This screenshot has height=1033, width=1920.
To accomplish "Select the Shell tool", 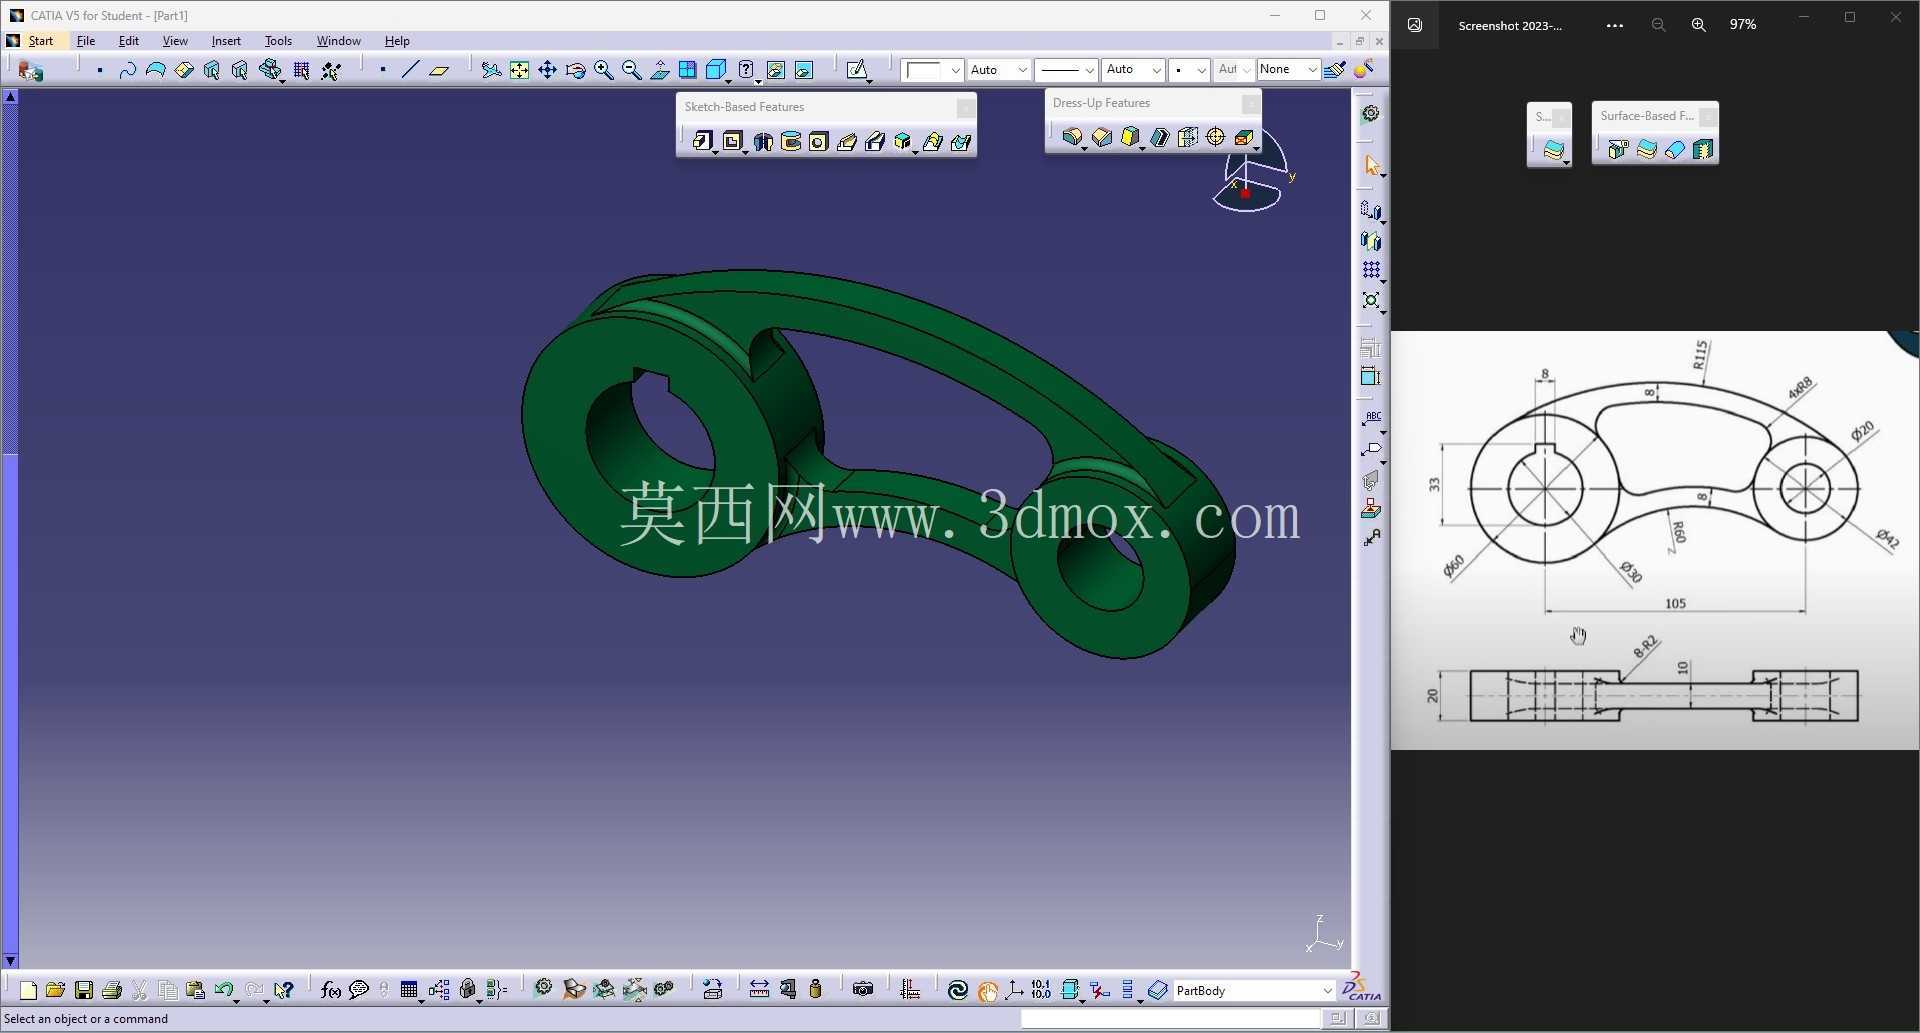I will click(x=1159, y=137).
